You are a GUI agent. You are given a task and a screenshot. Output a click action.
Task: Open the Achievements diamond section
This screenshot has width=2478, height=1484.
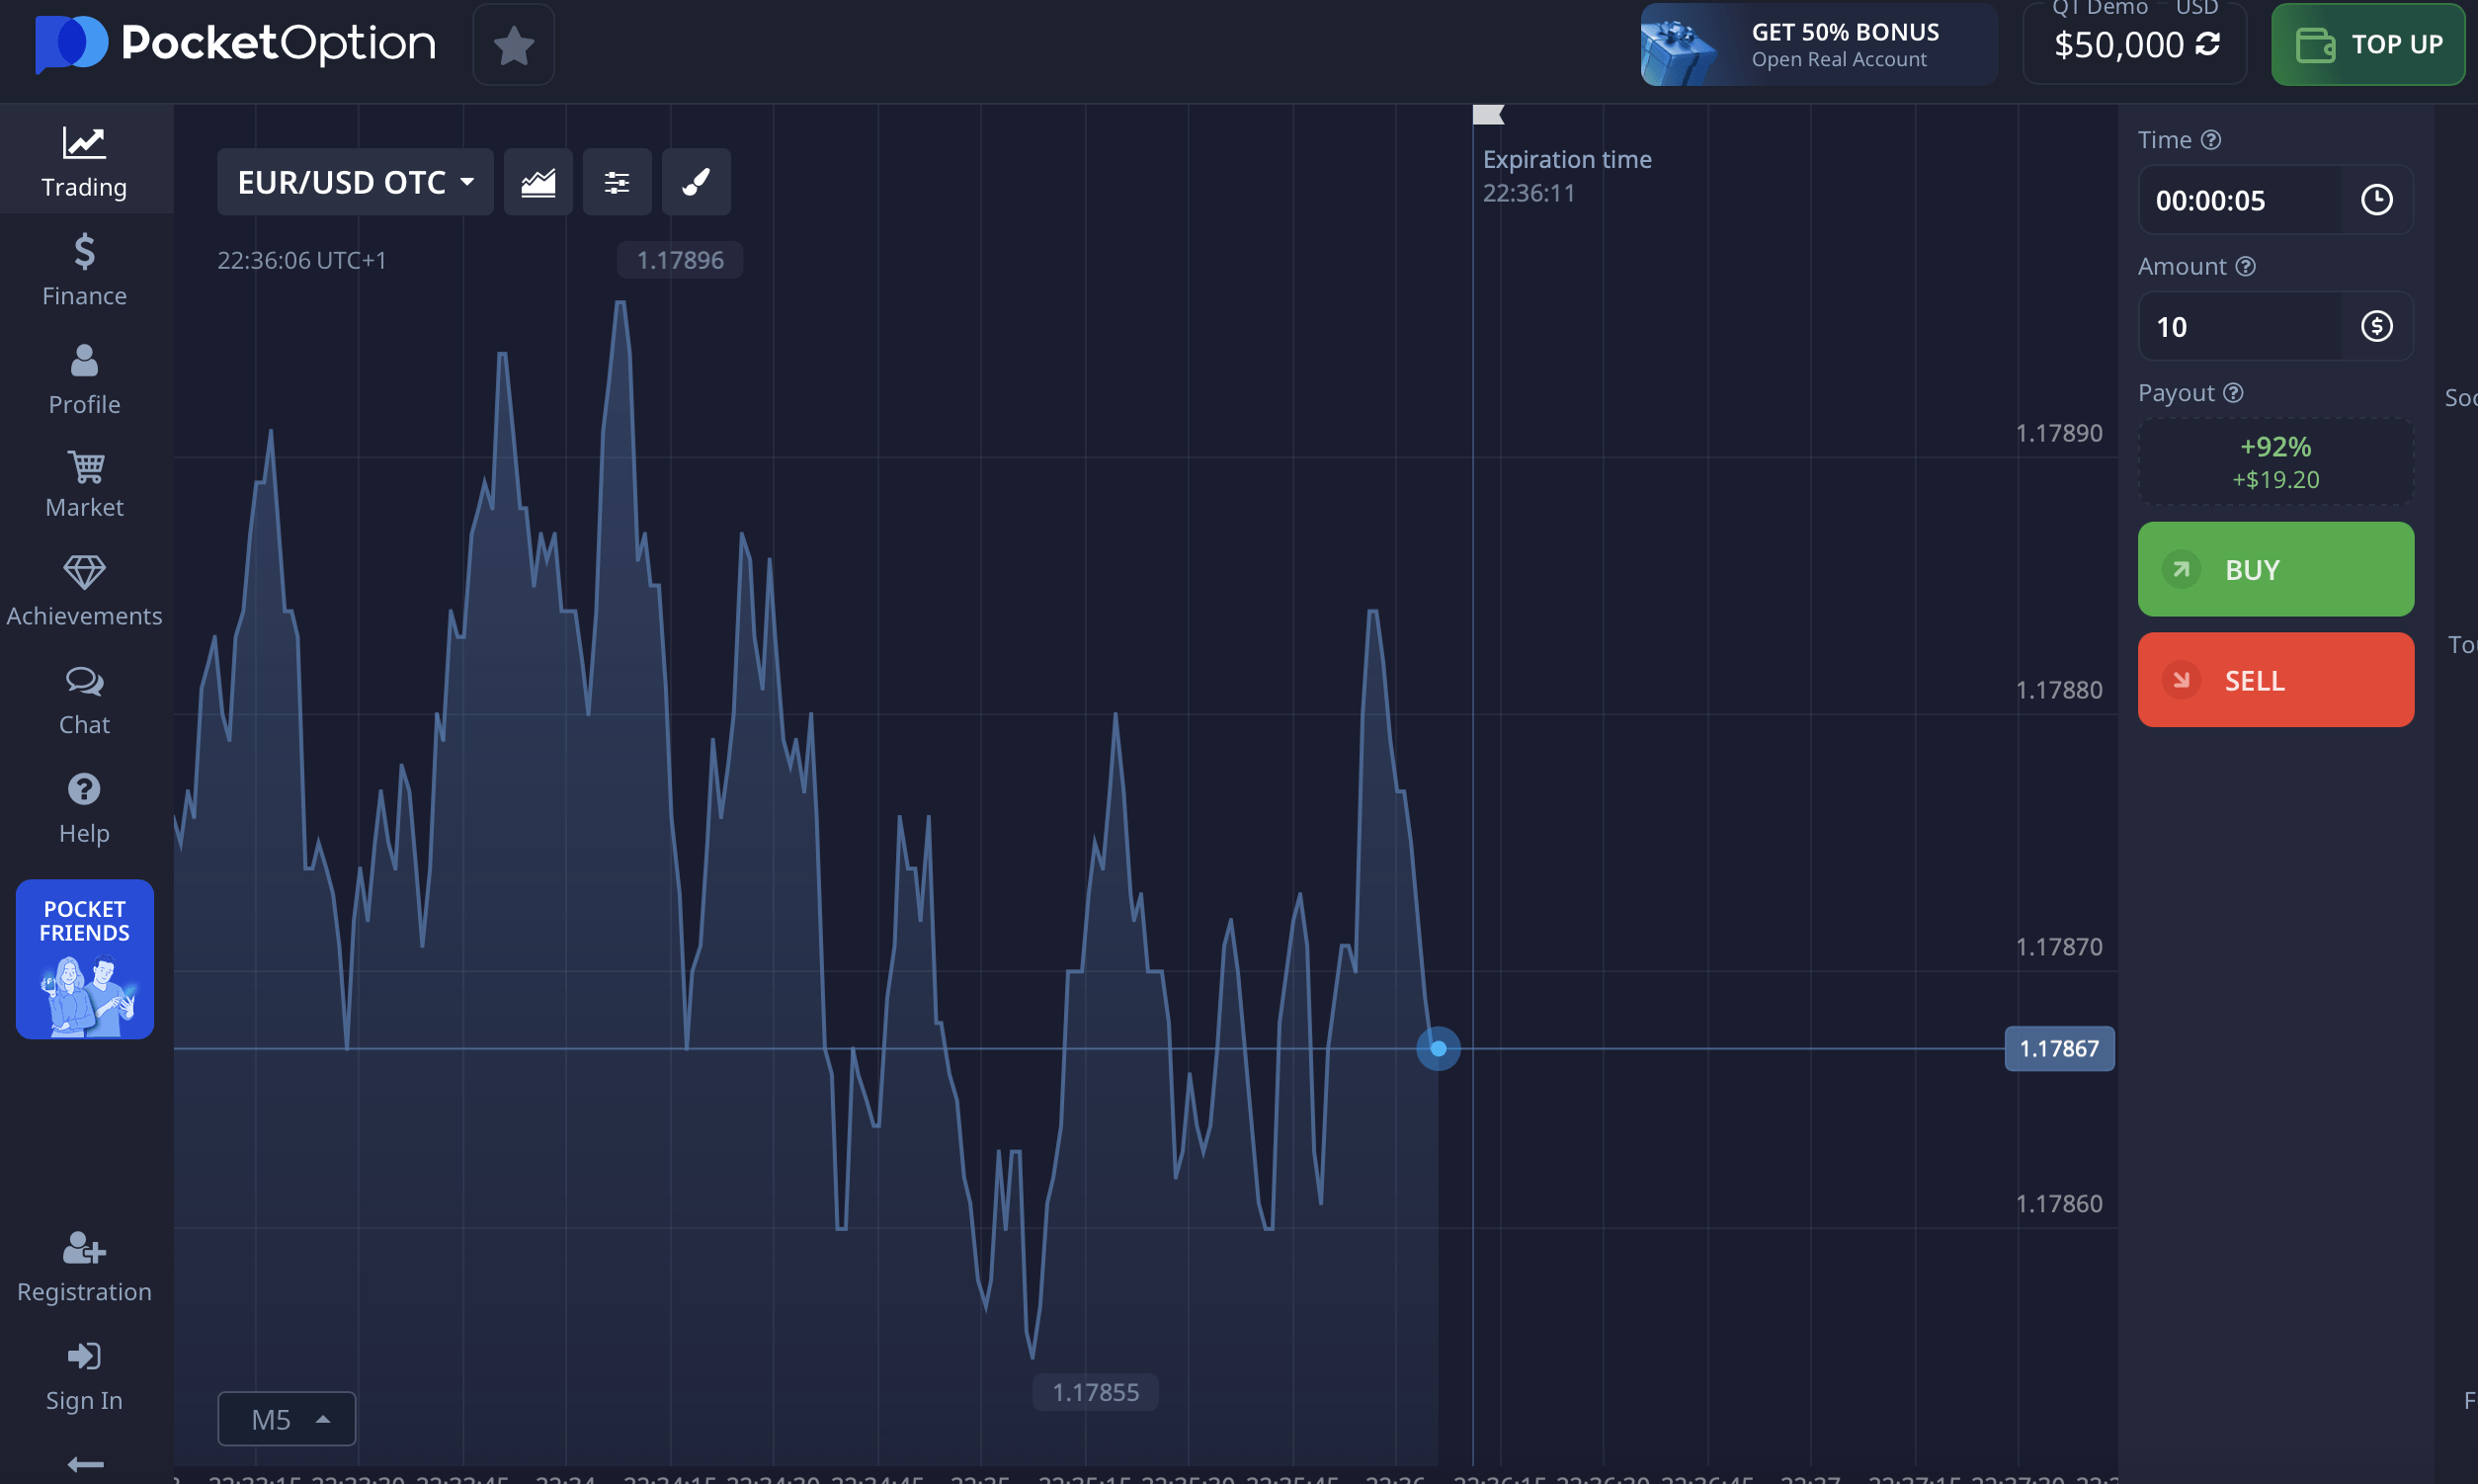pyautogui.click(x=84, y=592)
